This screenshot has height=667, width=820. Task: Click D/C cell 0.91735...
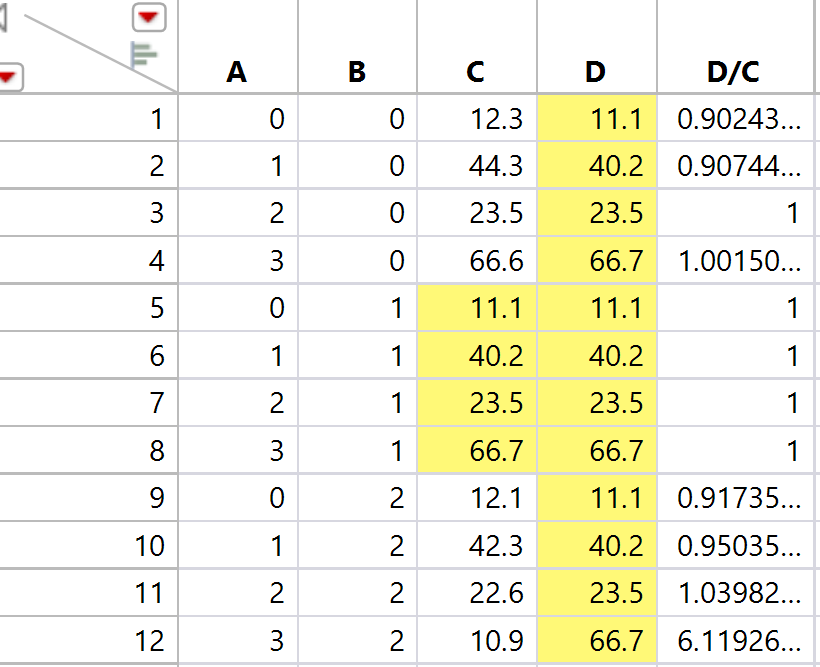[x=735, y=498]
